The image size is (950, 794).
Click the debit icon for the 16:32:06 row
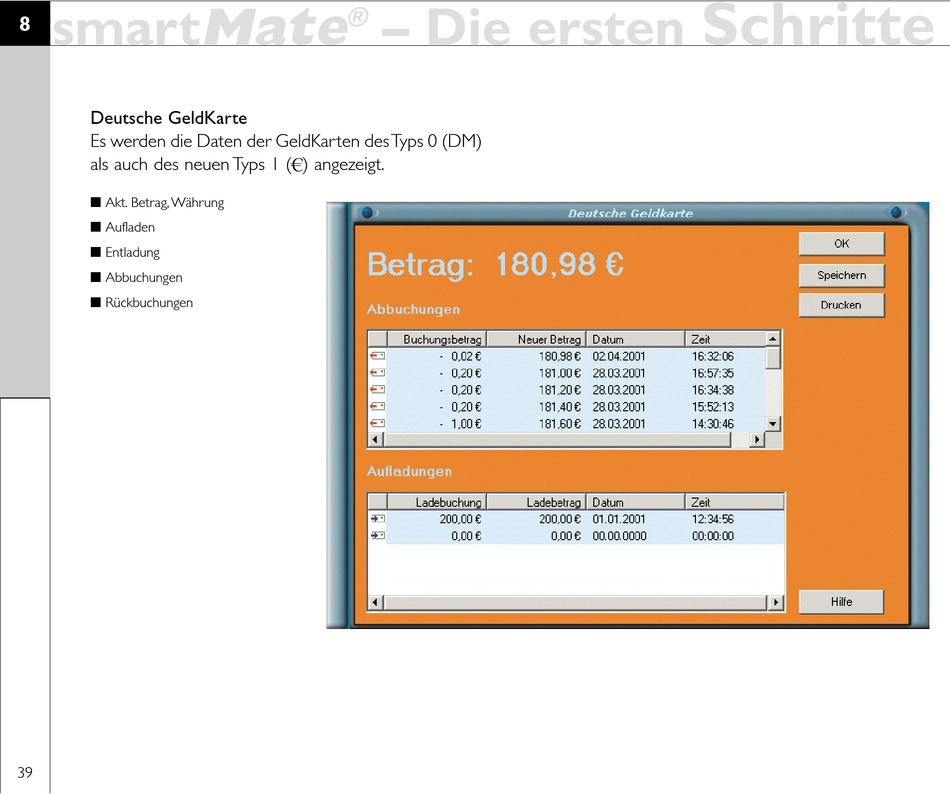click(x=377, y=356)
